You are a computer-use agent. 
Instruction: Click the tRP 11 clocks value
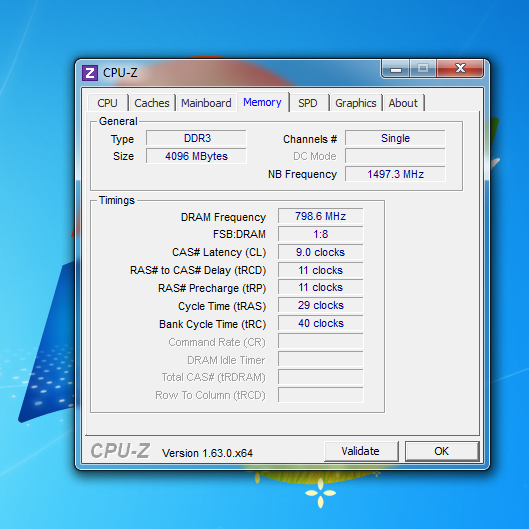point(321,287)
